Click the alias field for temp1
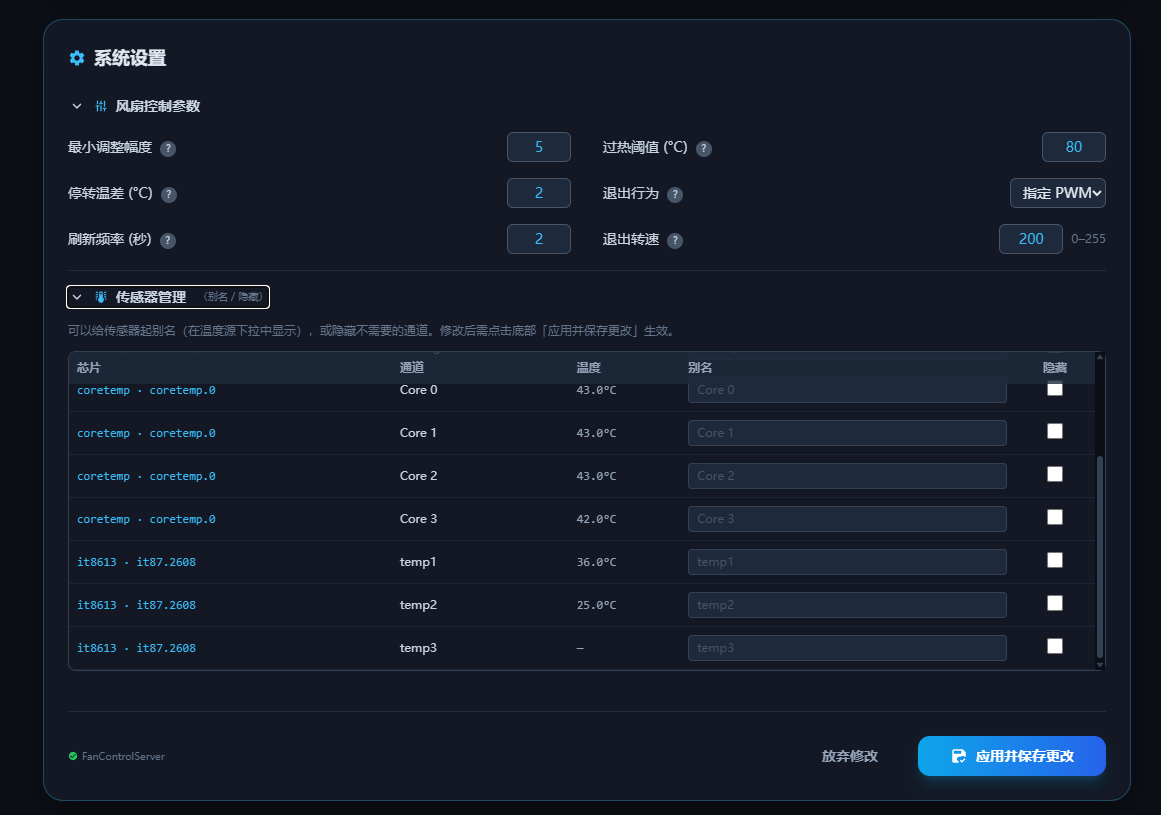 coord(847,562)
